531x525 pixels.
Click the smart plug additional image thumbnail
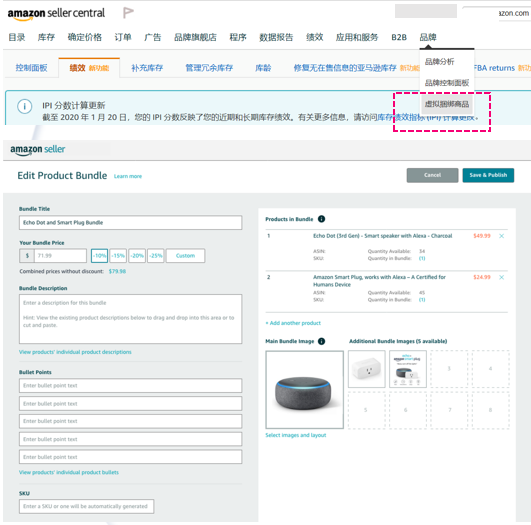[367, 369]
